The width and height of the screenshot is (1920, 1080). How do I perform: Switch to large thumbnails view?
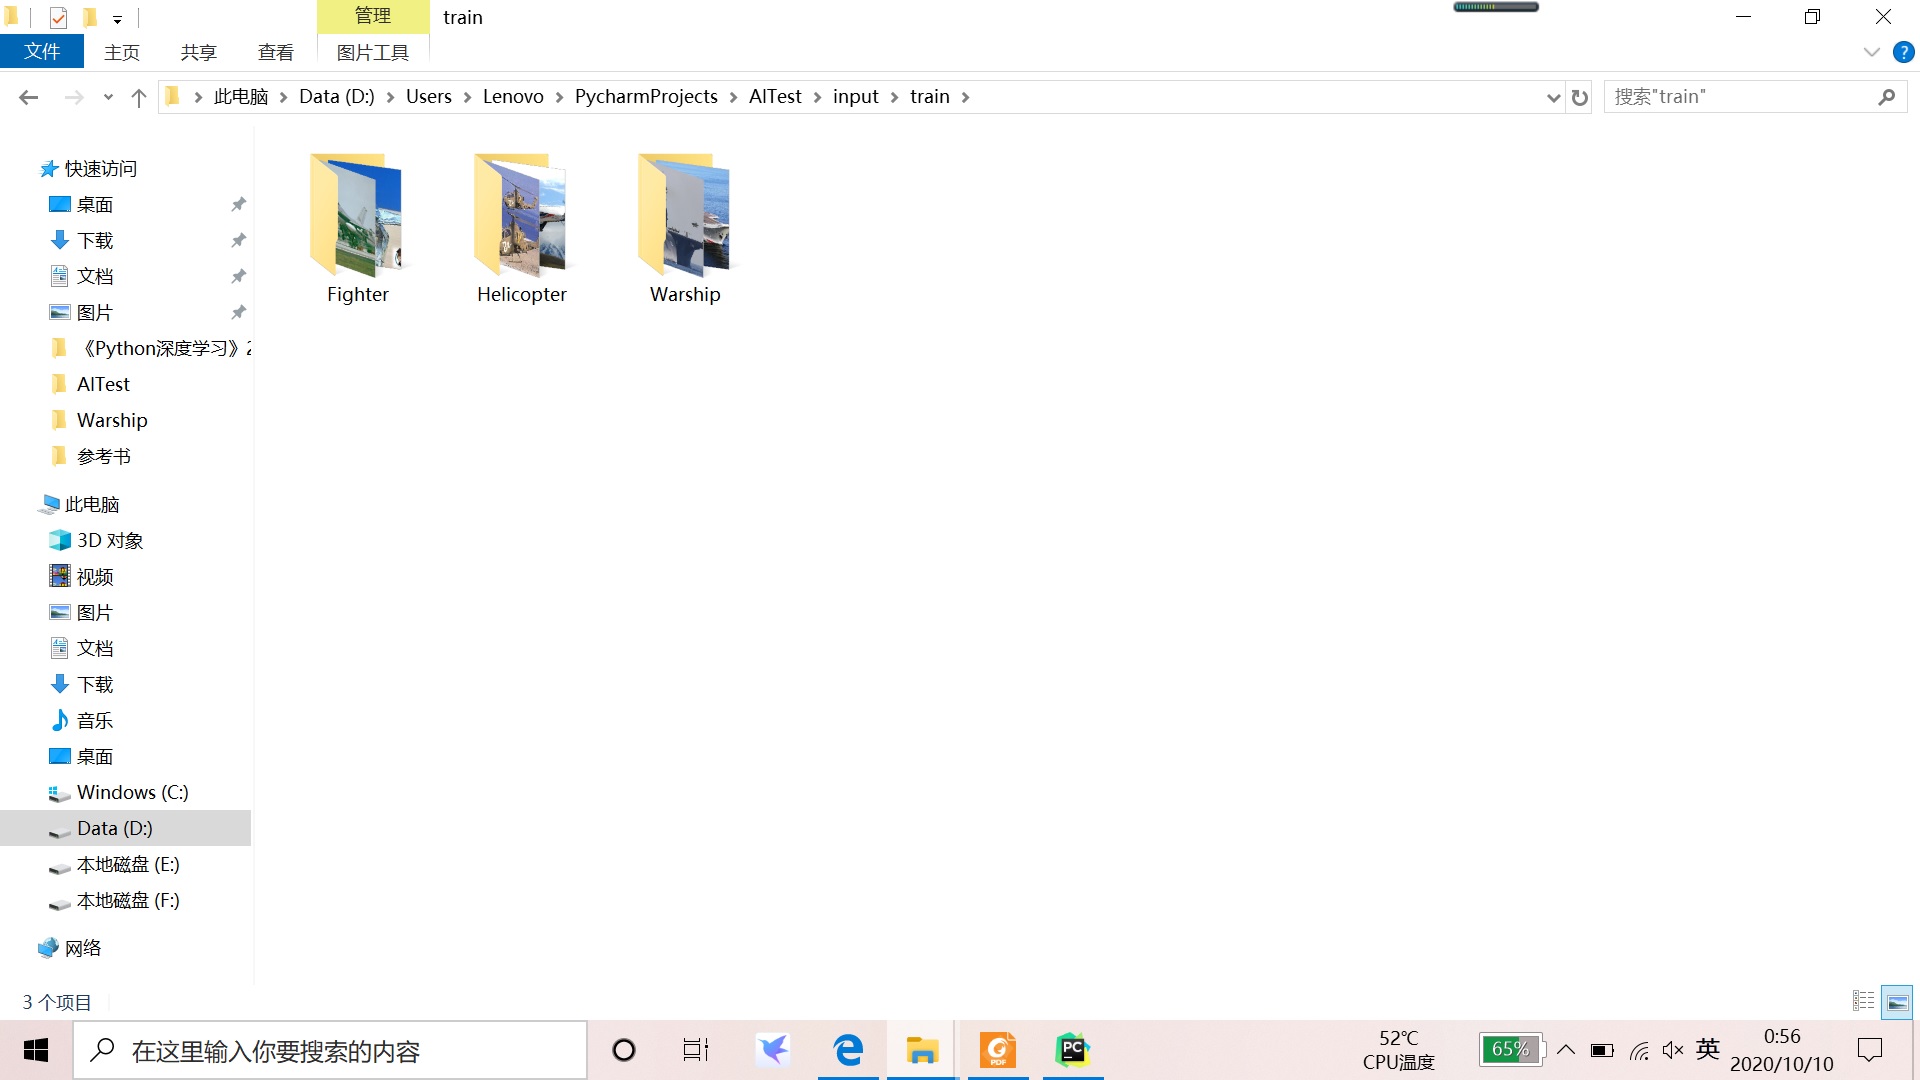click(x=1897, y=1001)
